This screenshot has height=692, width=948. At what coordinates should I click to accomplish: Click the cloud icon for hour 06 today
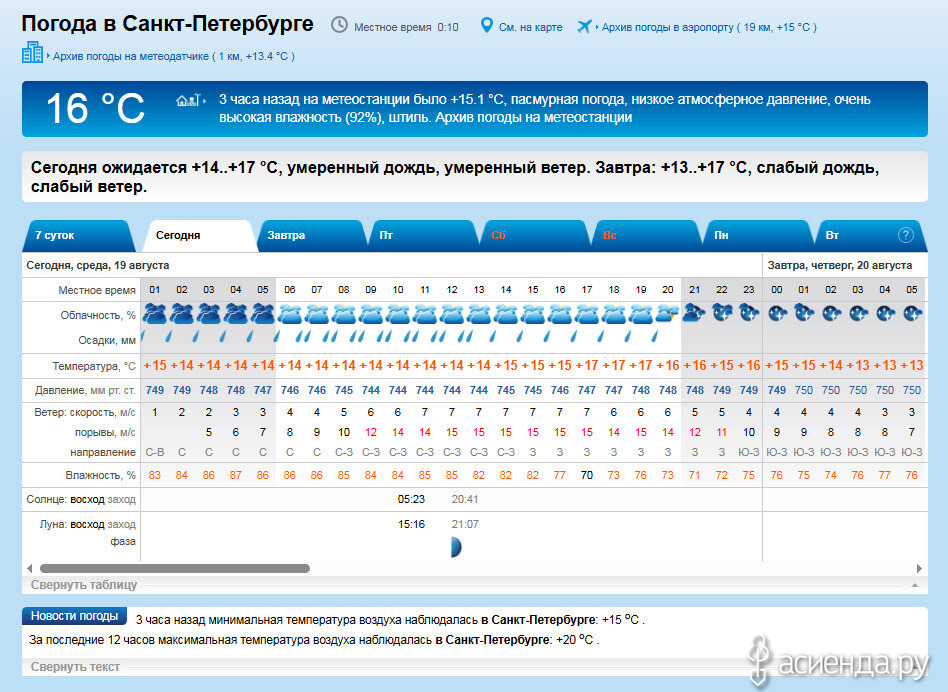pyautogui.click(x=290, y=314)
